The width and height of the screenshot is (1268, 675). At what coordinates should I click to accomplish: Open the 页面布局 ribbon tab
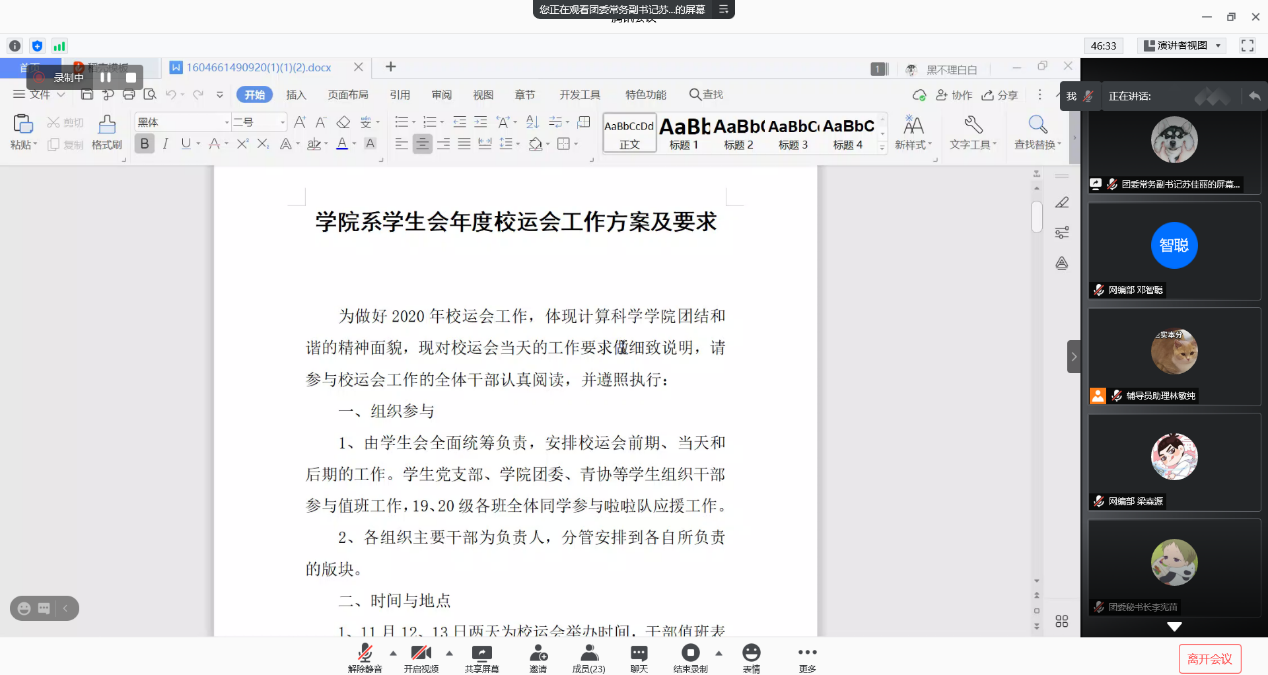[348, 95]
